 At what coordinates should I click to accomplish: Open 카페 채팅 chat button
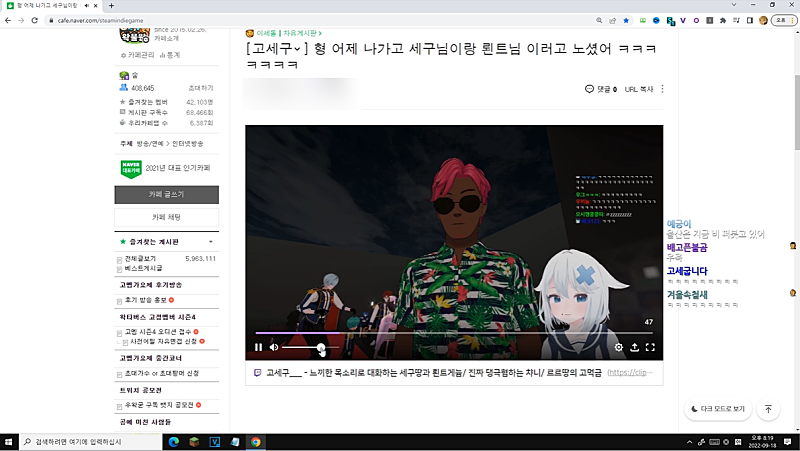[x=166, y=217]
